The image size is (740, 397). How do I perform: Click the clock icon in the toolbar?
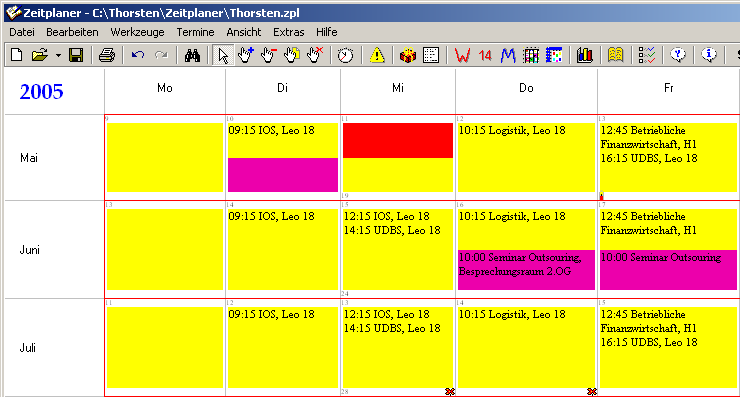(x=345, y=55)
